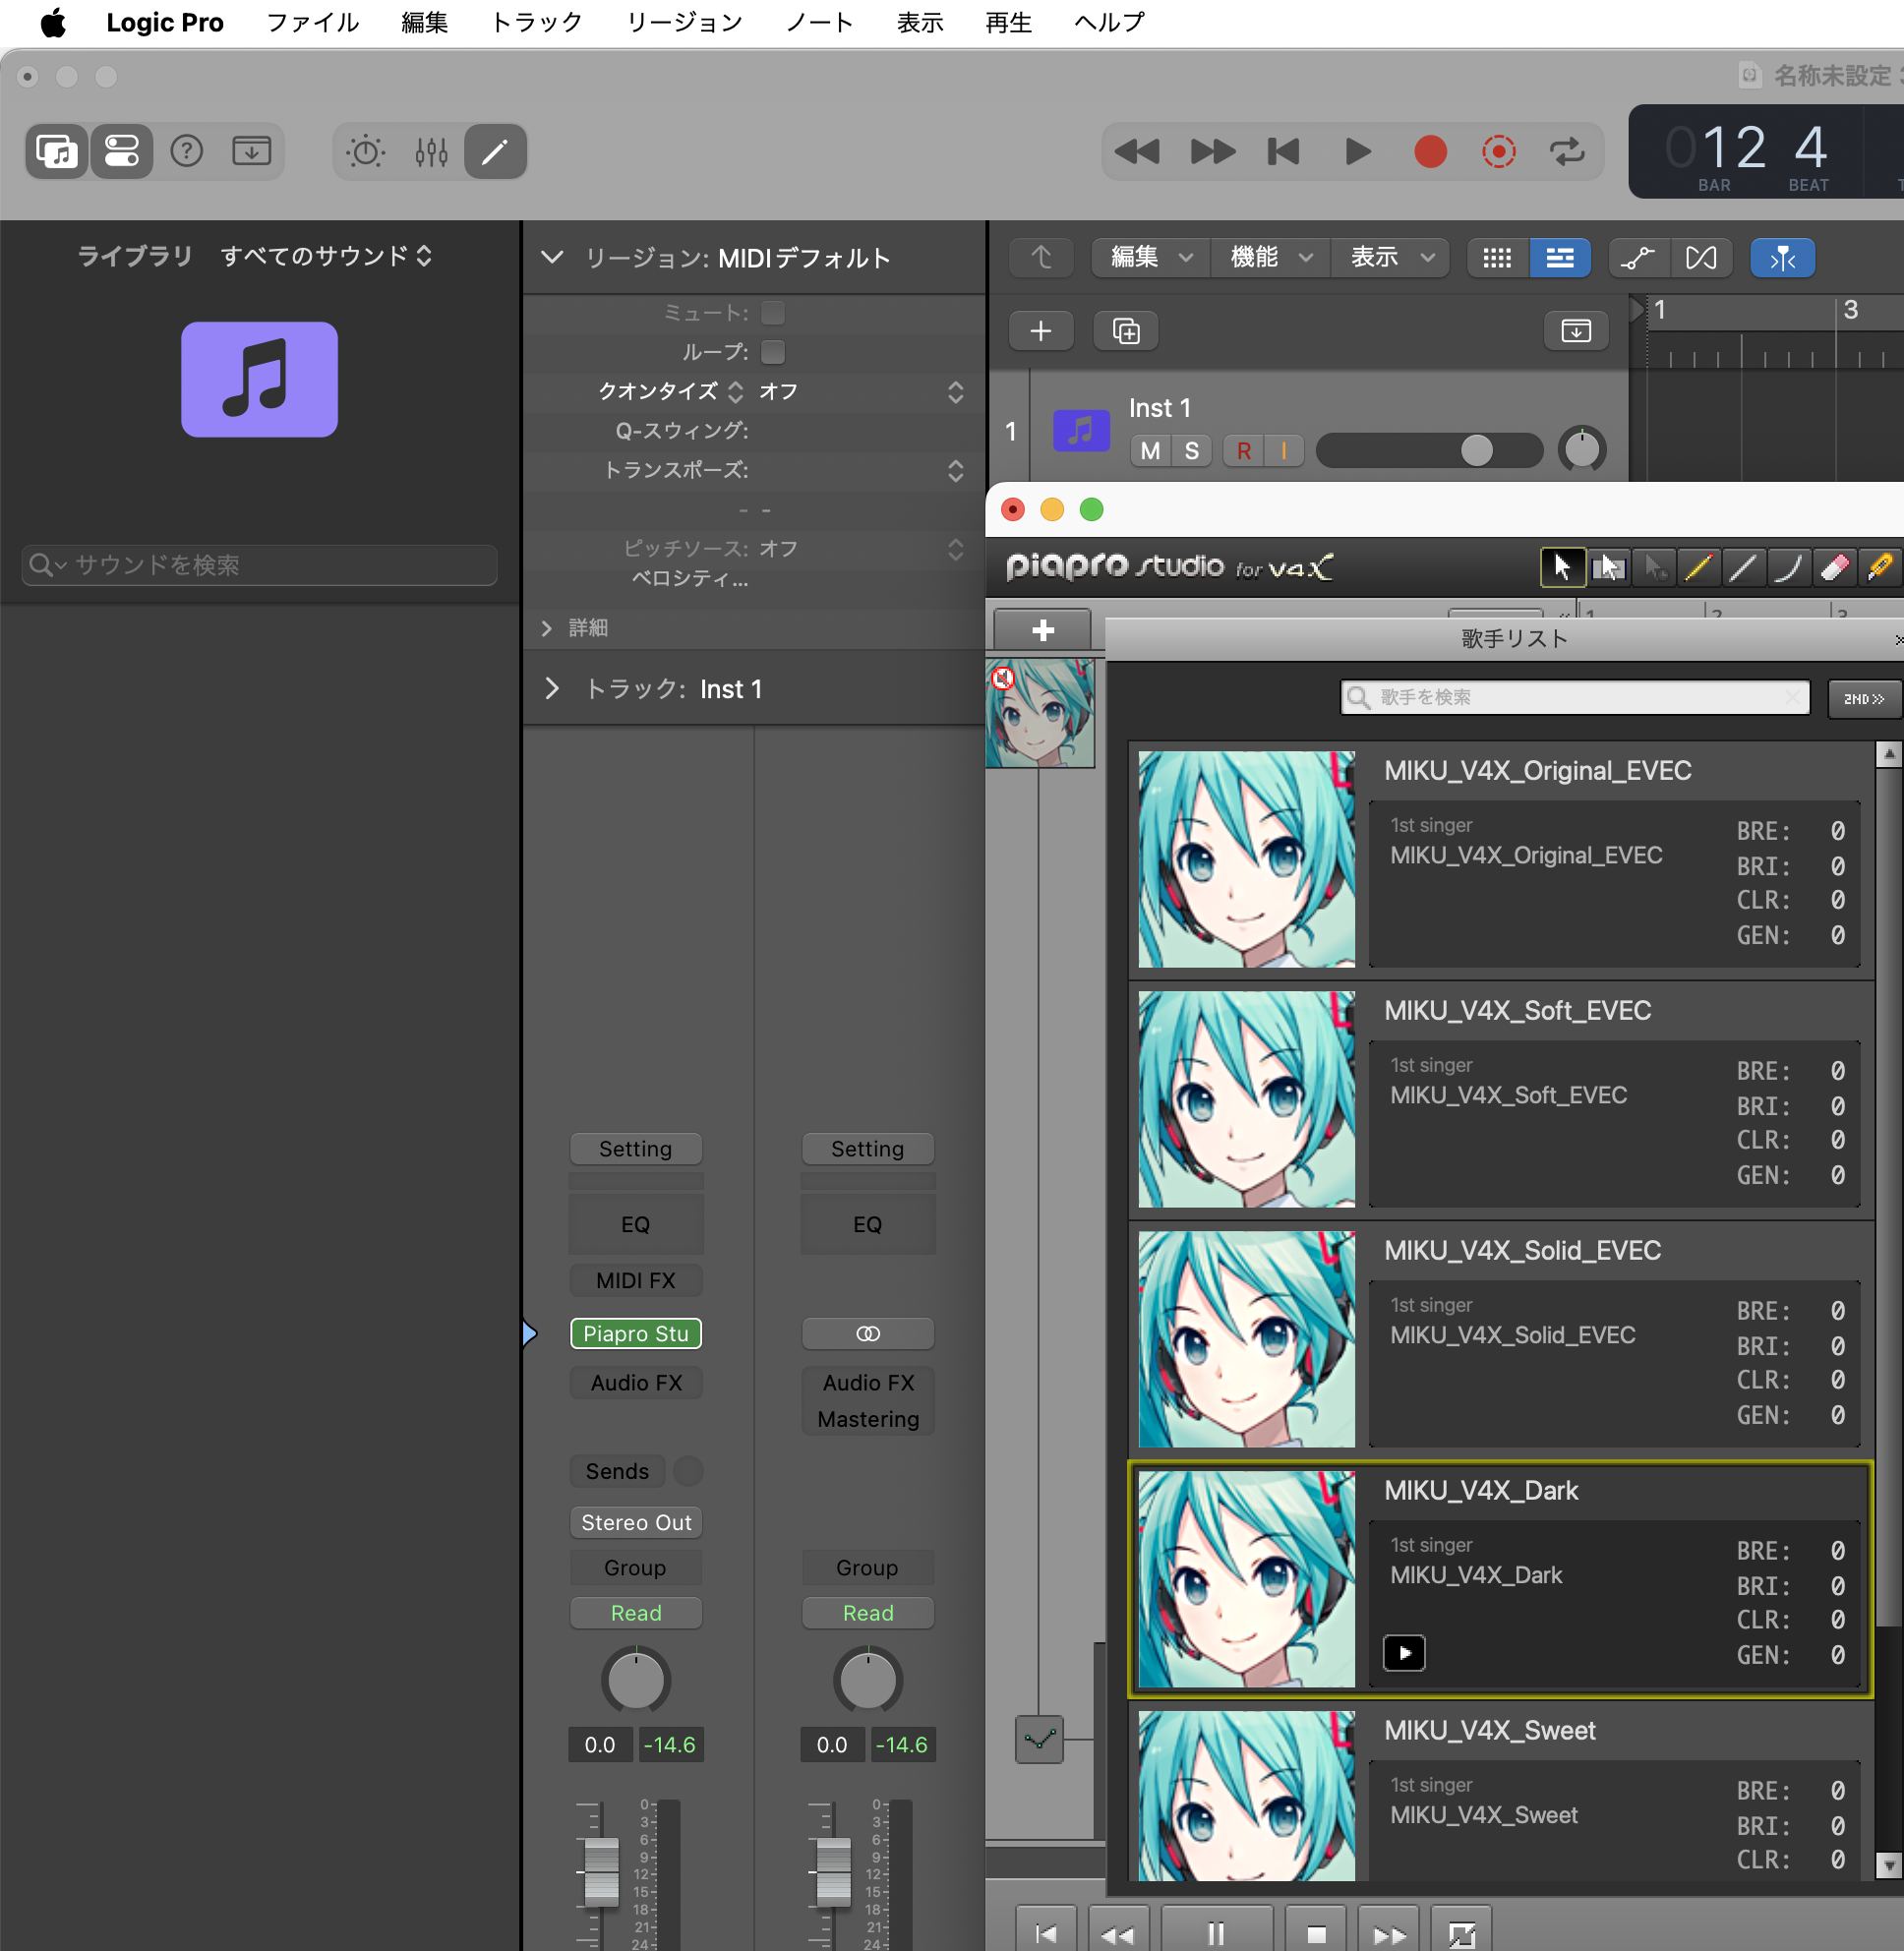This screenshot has height=1951, width=1904.
Task: Enable the ループ checkbox in region inspector
Action: click(x=772, y=352)
